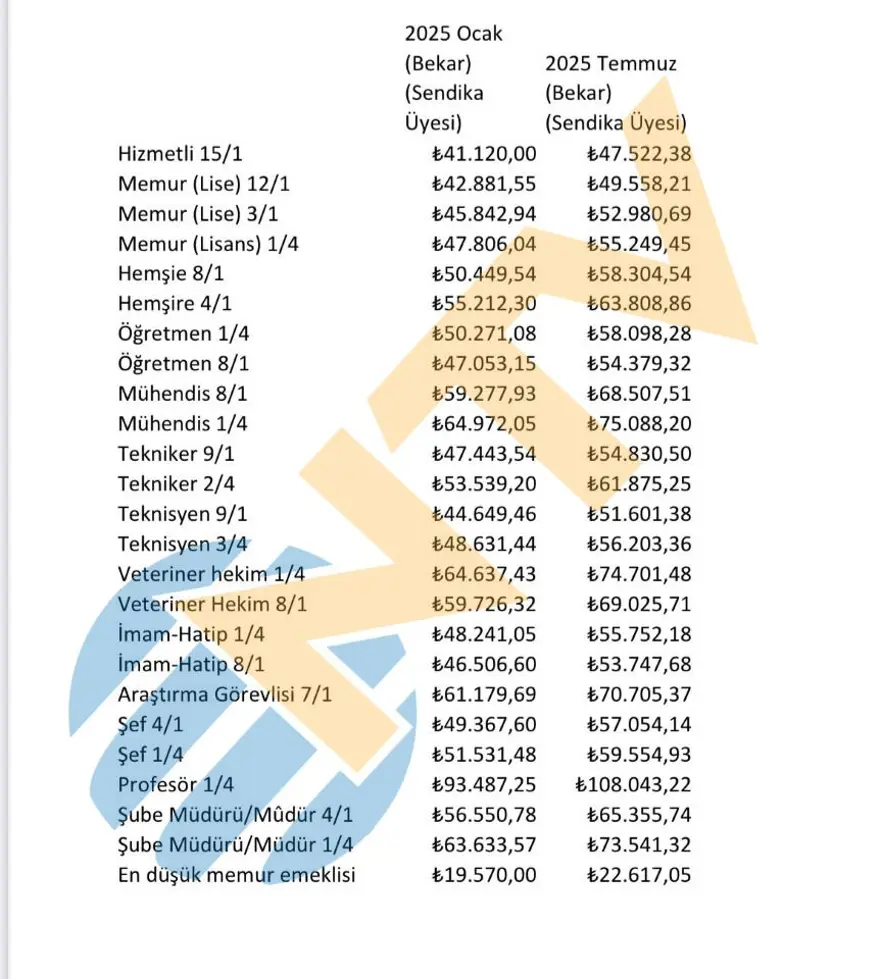Viewport: 880px width, 979px height.
Task: Select the "Hemşire 4/1" row label
Action: [177, 304]
